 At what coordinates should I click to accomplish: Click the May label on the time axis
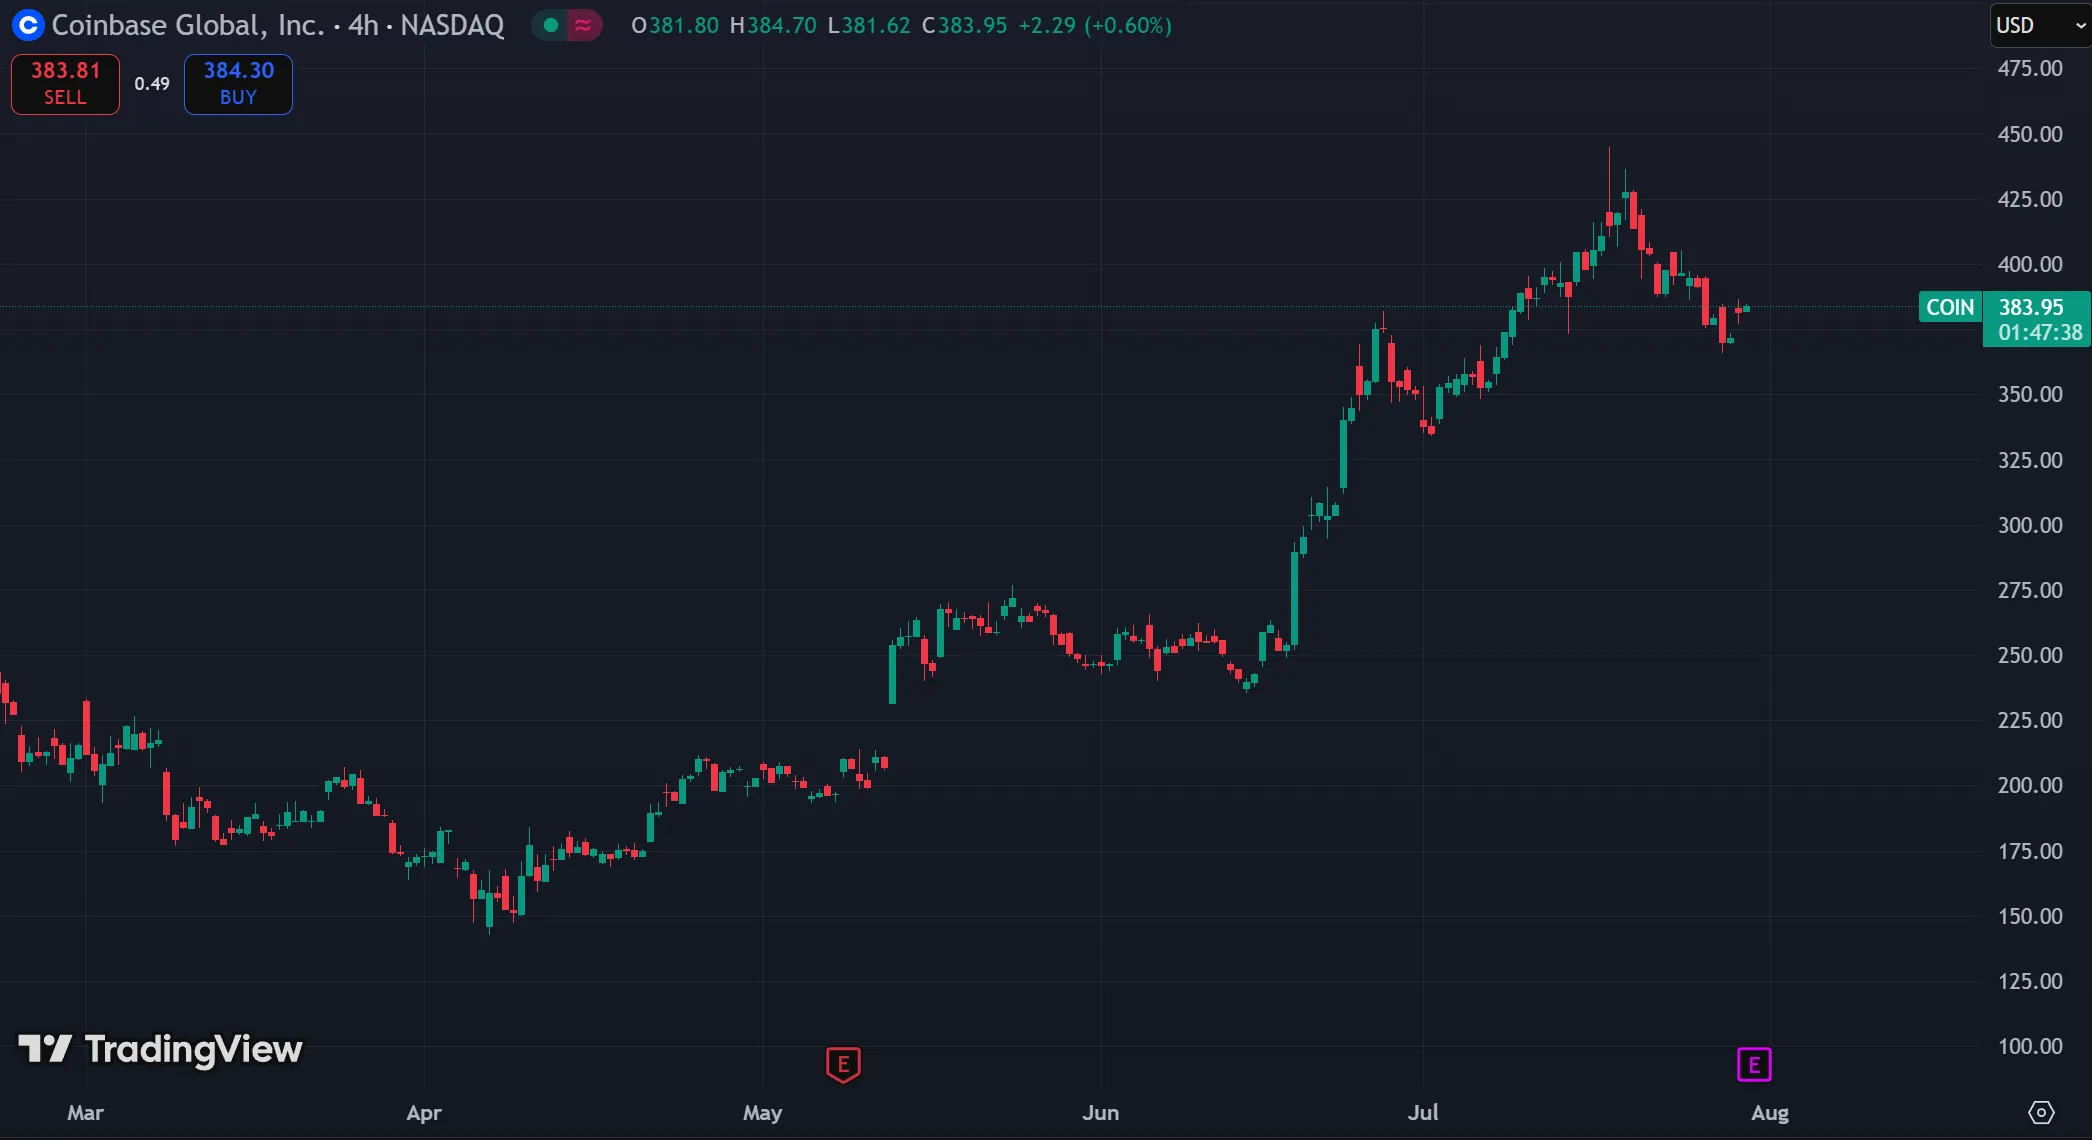click(762, 1112)
